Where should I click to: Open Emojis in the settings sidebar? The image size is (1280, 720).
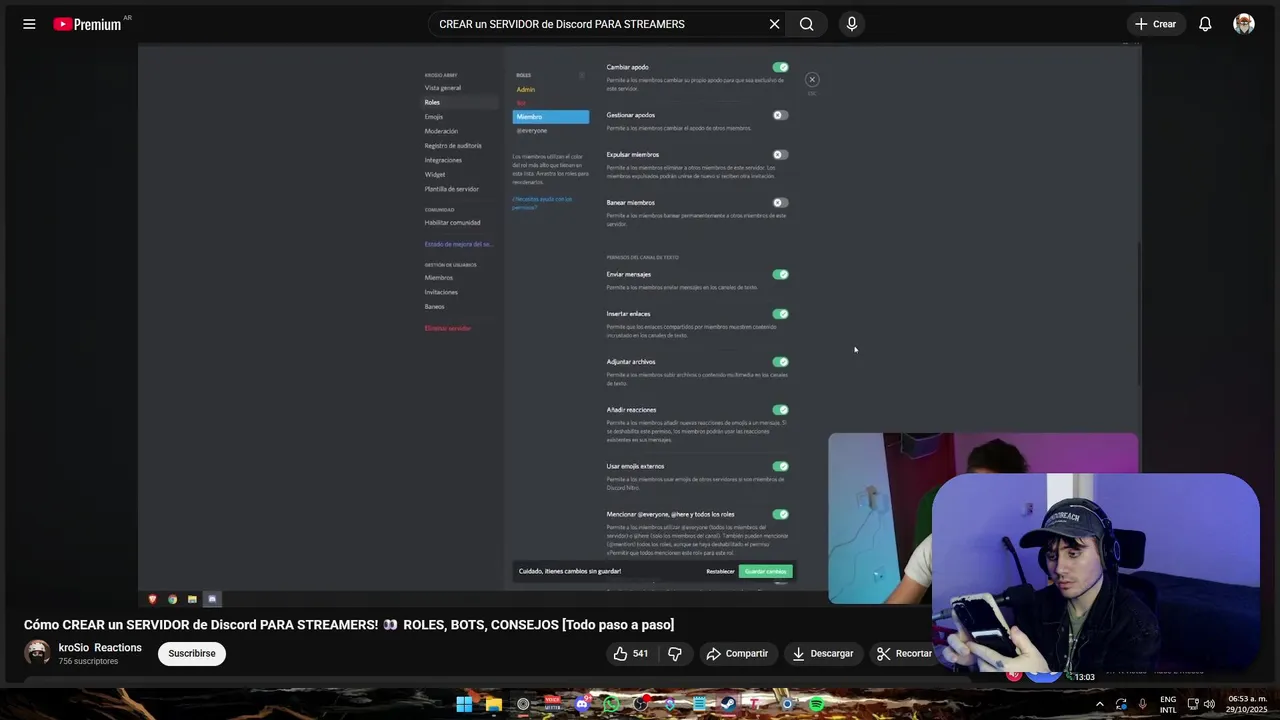434,117
